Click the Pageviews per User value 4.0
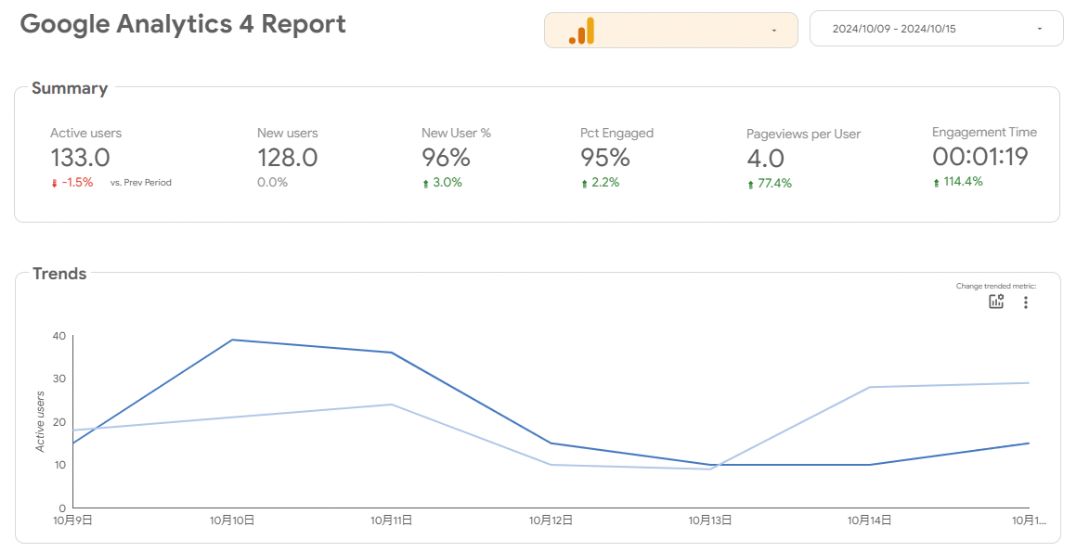The height and width of the screenshot is (552, 1076). click(765, 159)
